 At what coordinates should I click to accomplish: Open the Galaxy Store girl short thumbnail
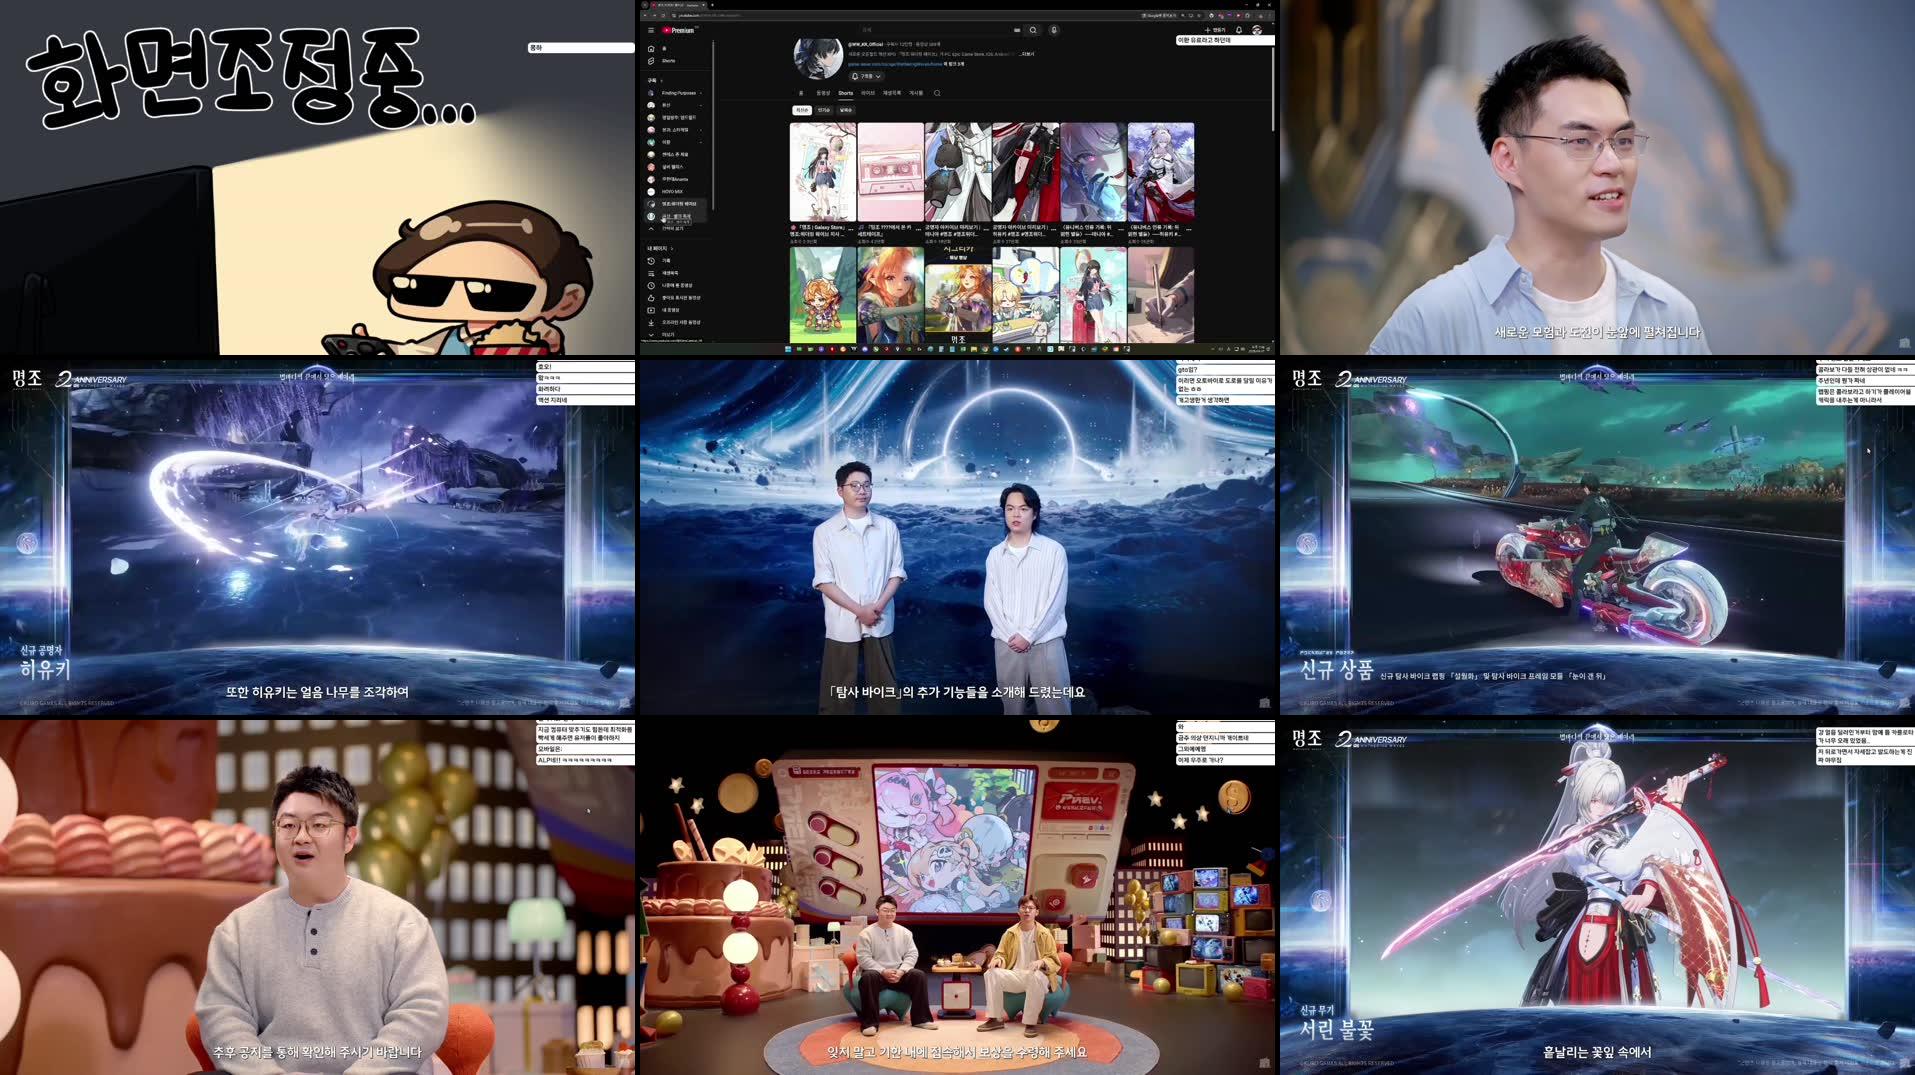823,172
